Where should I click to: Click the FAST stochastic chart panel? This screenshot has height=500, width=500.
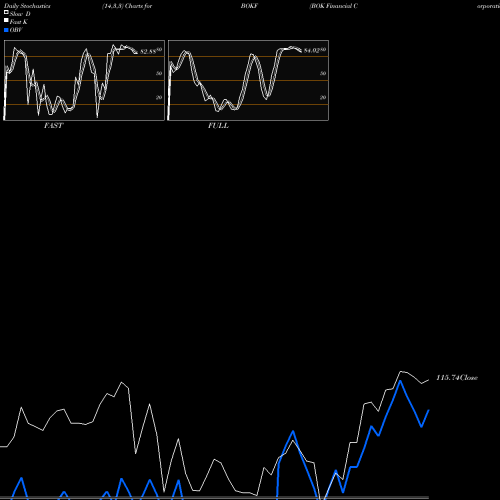point(84,80)
